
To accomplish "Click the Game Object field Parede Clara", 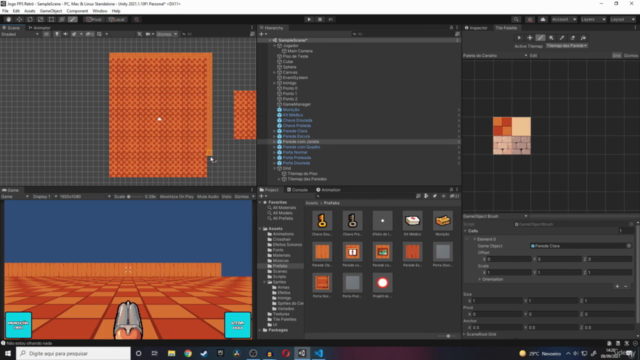I will (x=580, y=246).
